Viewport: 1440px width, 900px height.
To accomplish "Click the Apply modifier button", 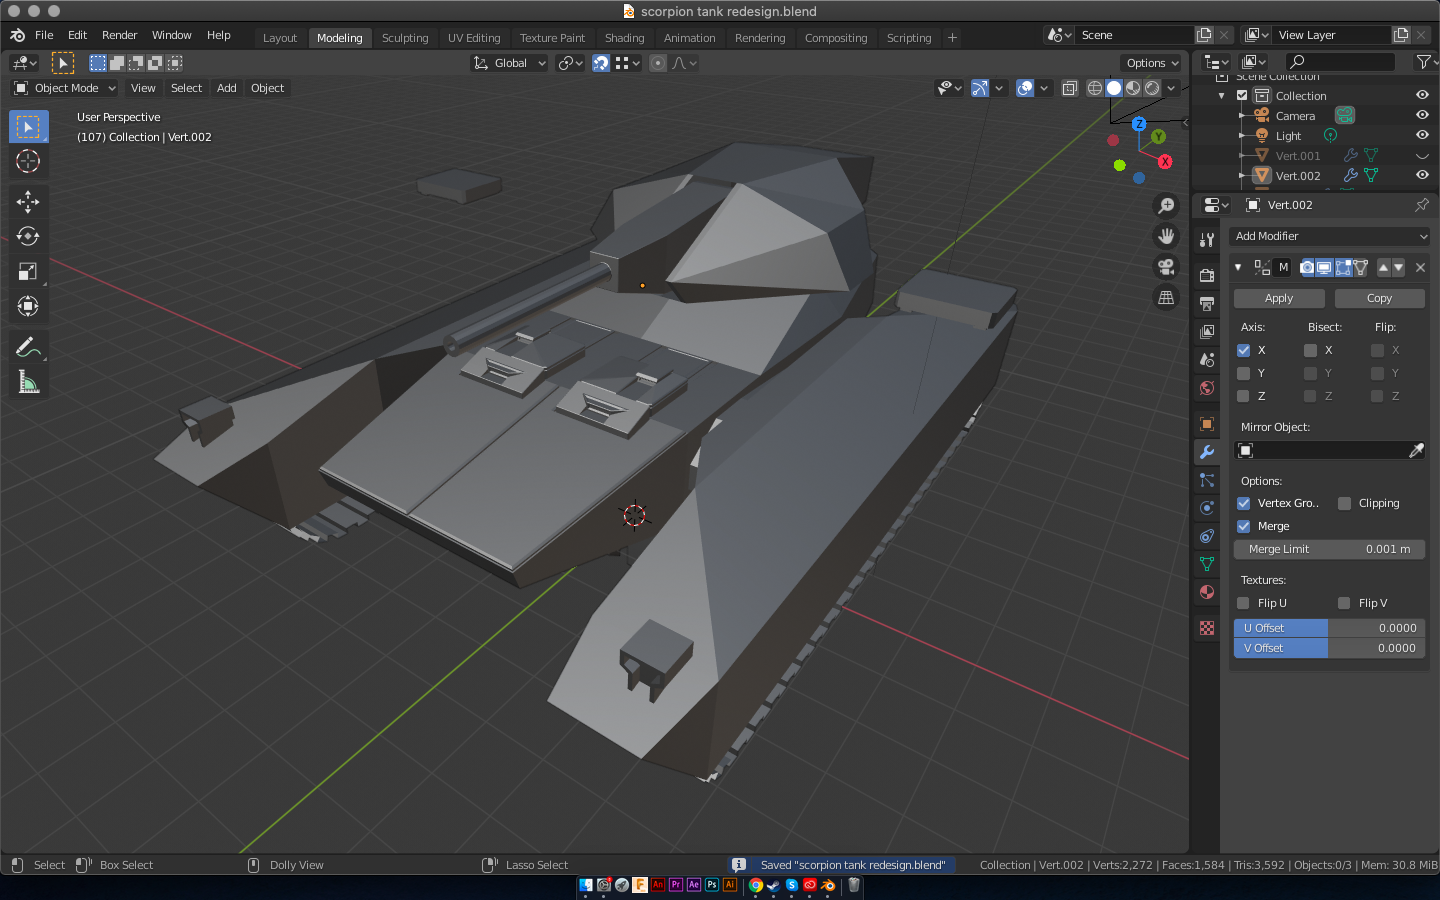I will point(1279,298).
